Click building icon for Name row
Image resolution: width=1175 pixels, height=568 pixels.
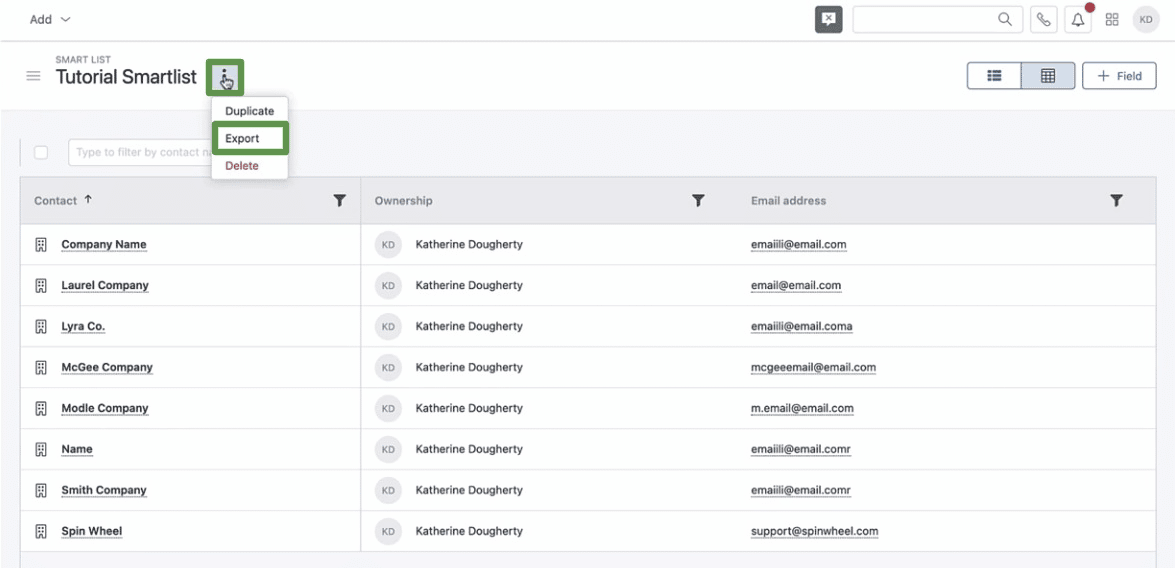pyautogui.click(x=41, y=449)
